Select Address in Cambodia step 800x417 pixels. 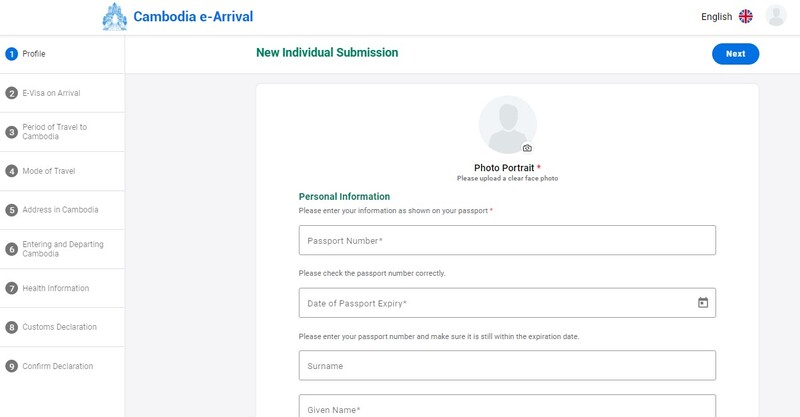pyautogui.click(x=62, y=210)
